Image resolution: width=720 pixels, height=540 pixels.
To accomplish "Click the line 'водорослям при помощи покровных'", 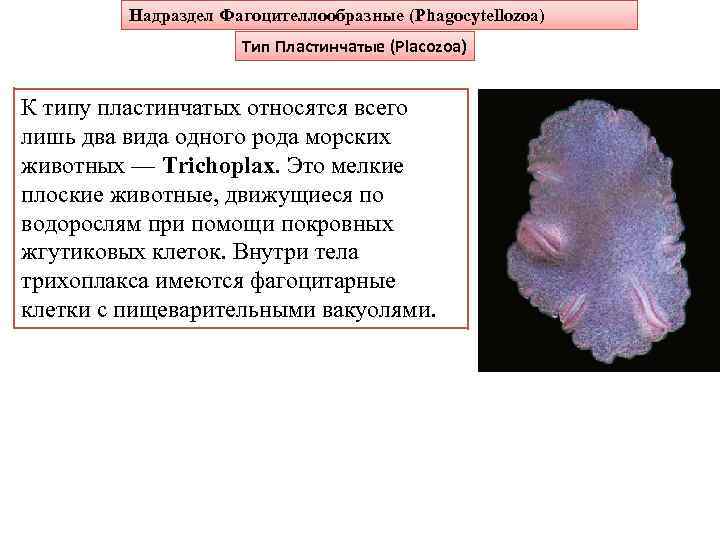I will click(208, 224).
